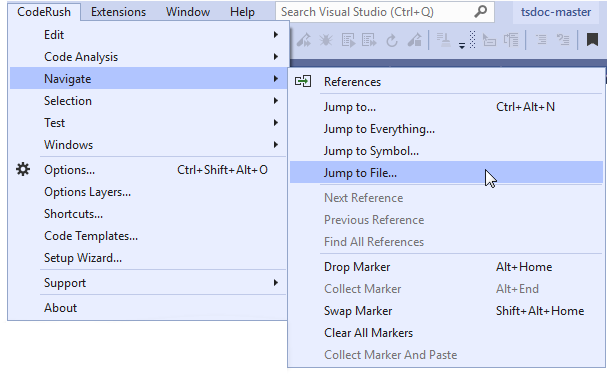
Task: Open Shortcuts... menu entry
Action: click(x=149, y=214)
